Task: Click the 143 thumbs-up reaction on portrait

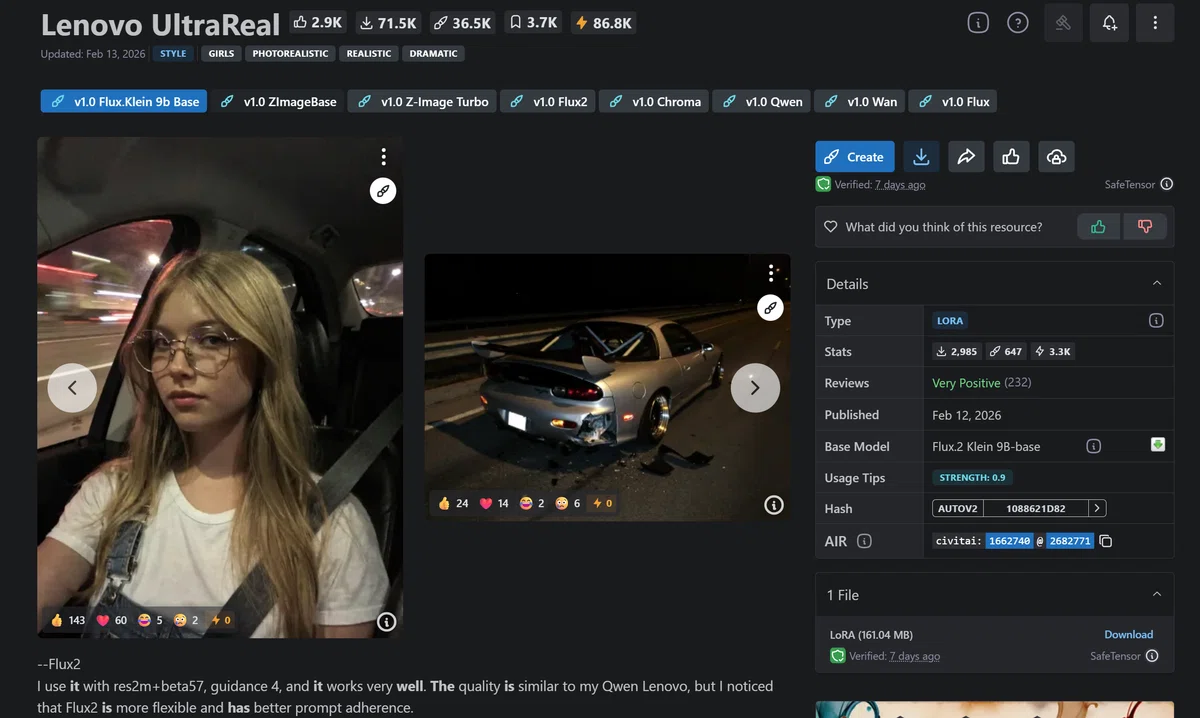Action: coord(67,620)
